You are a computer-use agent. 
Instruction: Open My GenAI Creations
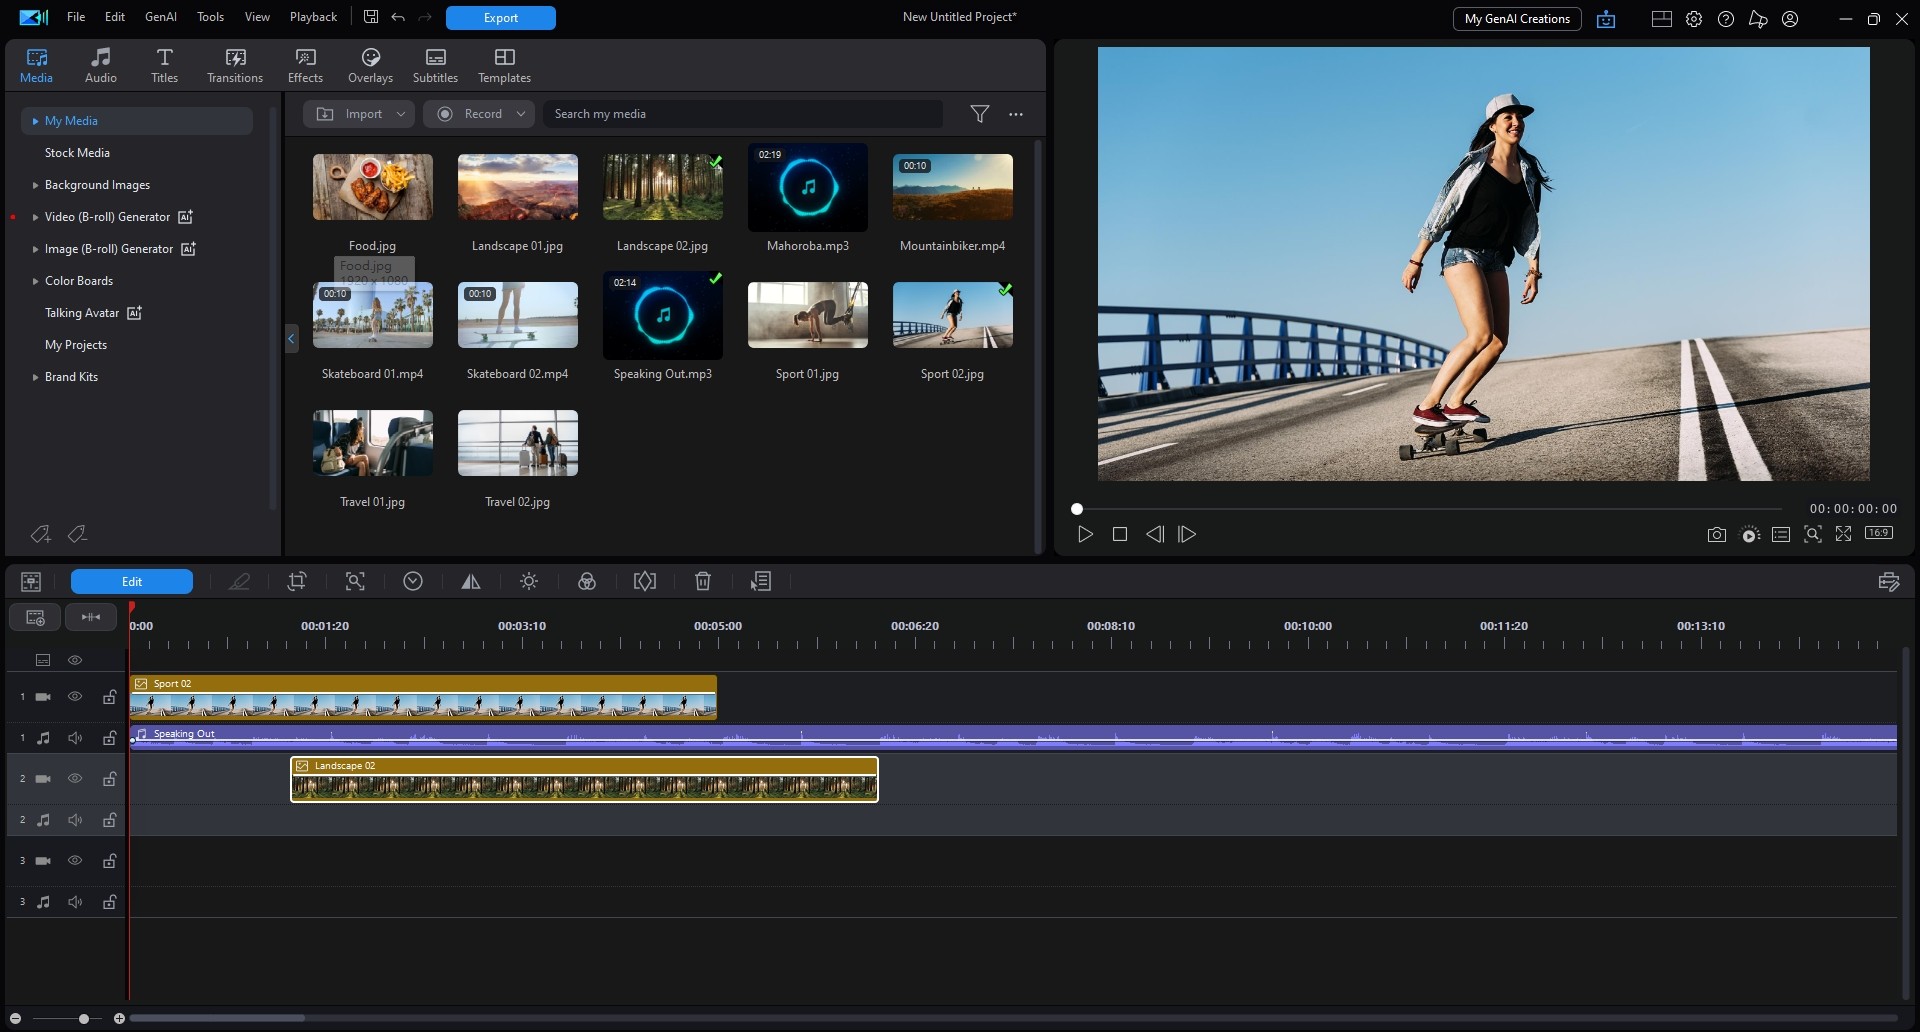pos(1516,19)
